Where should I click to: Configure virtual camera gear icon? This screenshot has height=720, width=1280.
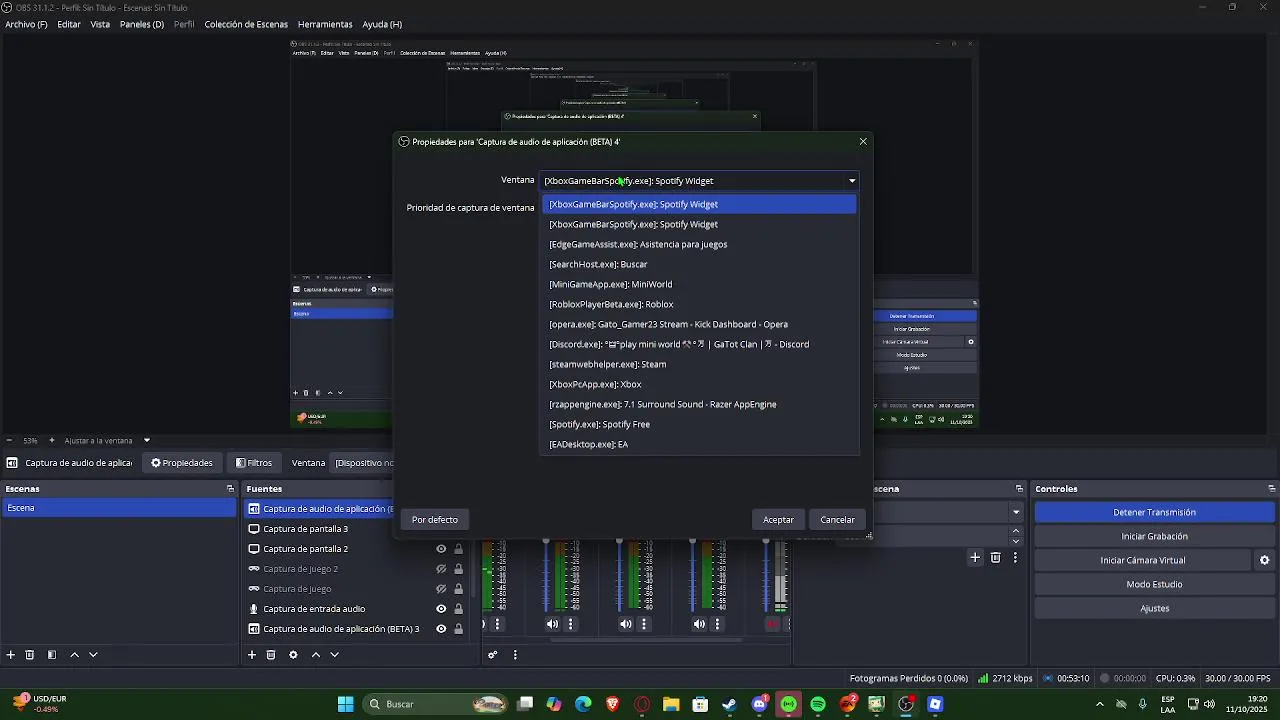pos(1264,560)
